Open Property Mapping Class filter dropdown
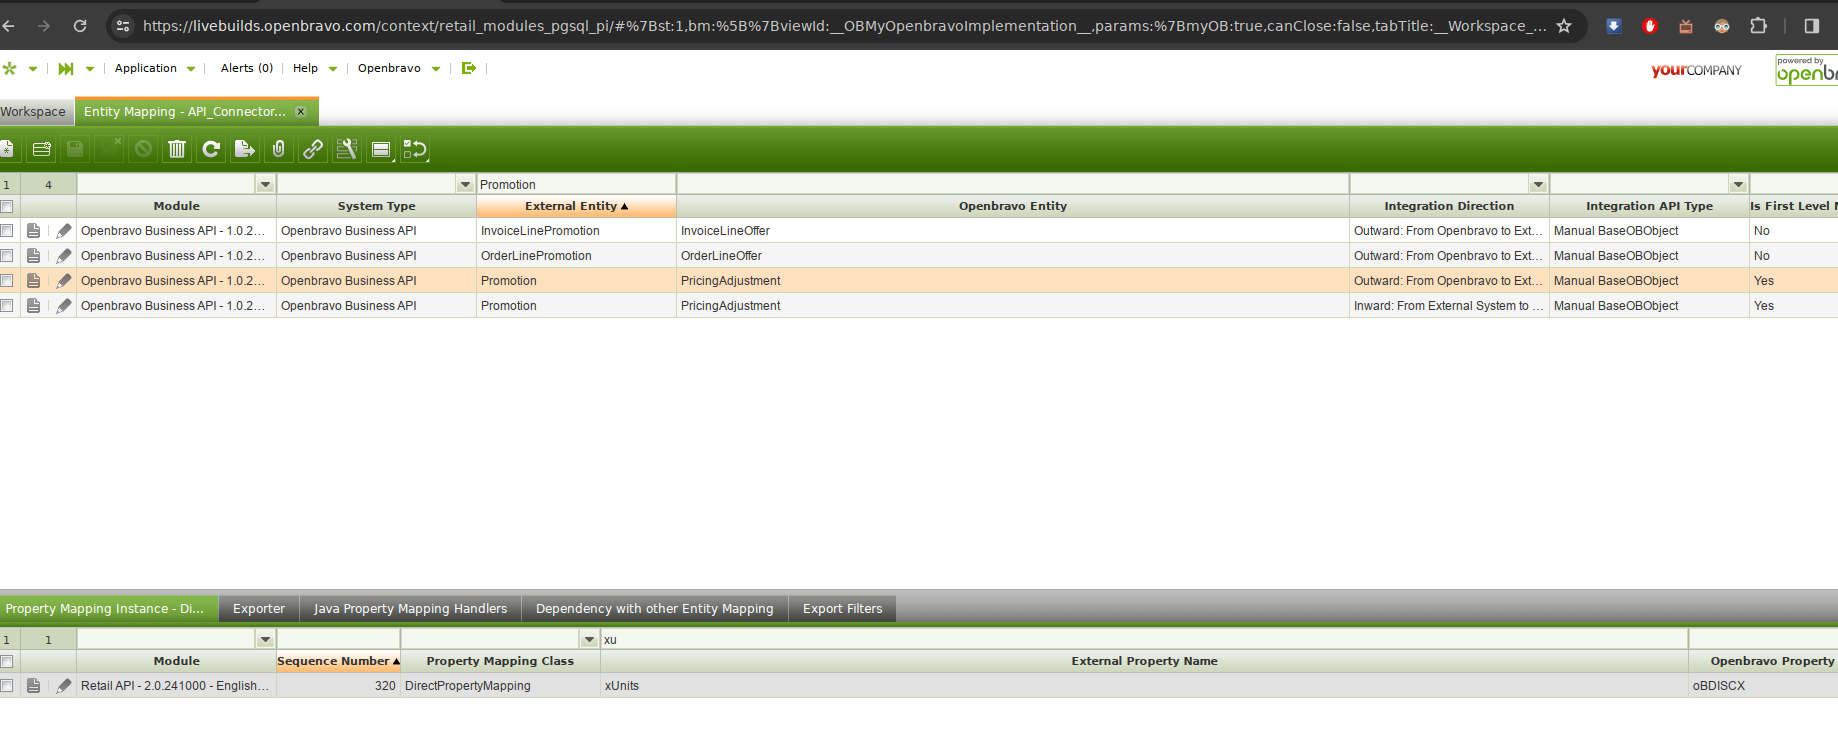This screenshot has height=735, width=1838. pos(589,640)
